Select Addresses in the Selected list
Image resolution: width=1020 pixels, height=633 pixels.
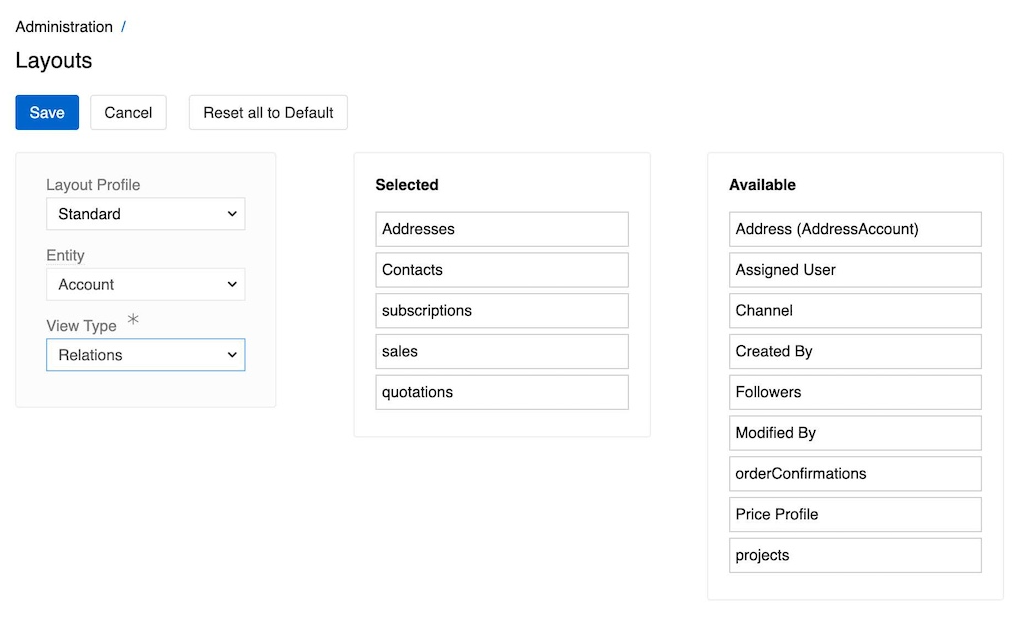[x=501, y=229]
